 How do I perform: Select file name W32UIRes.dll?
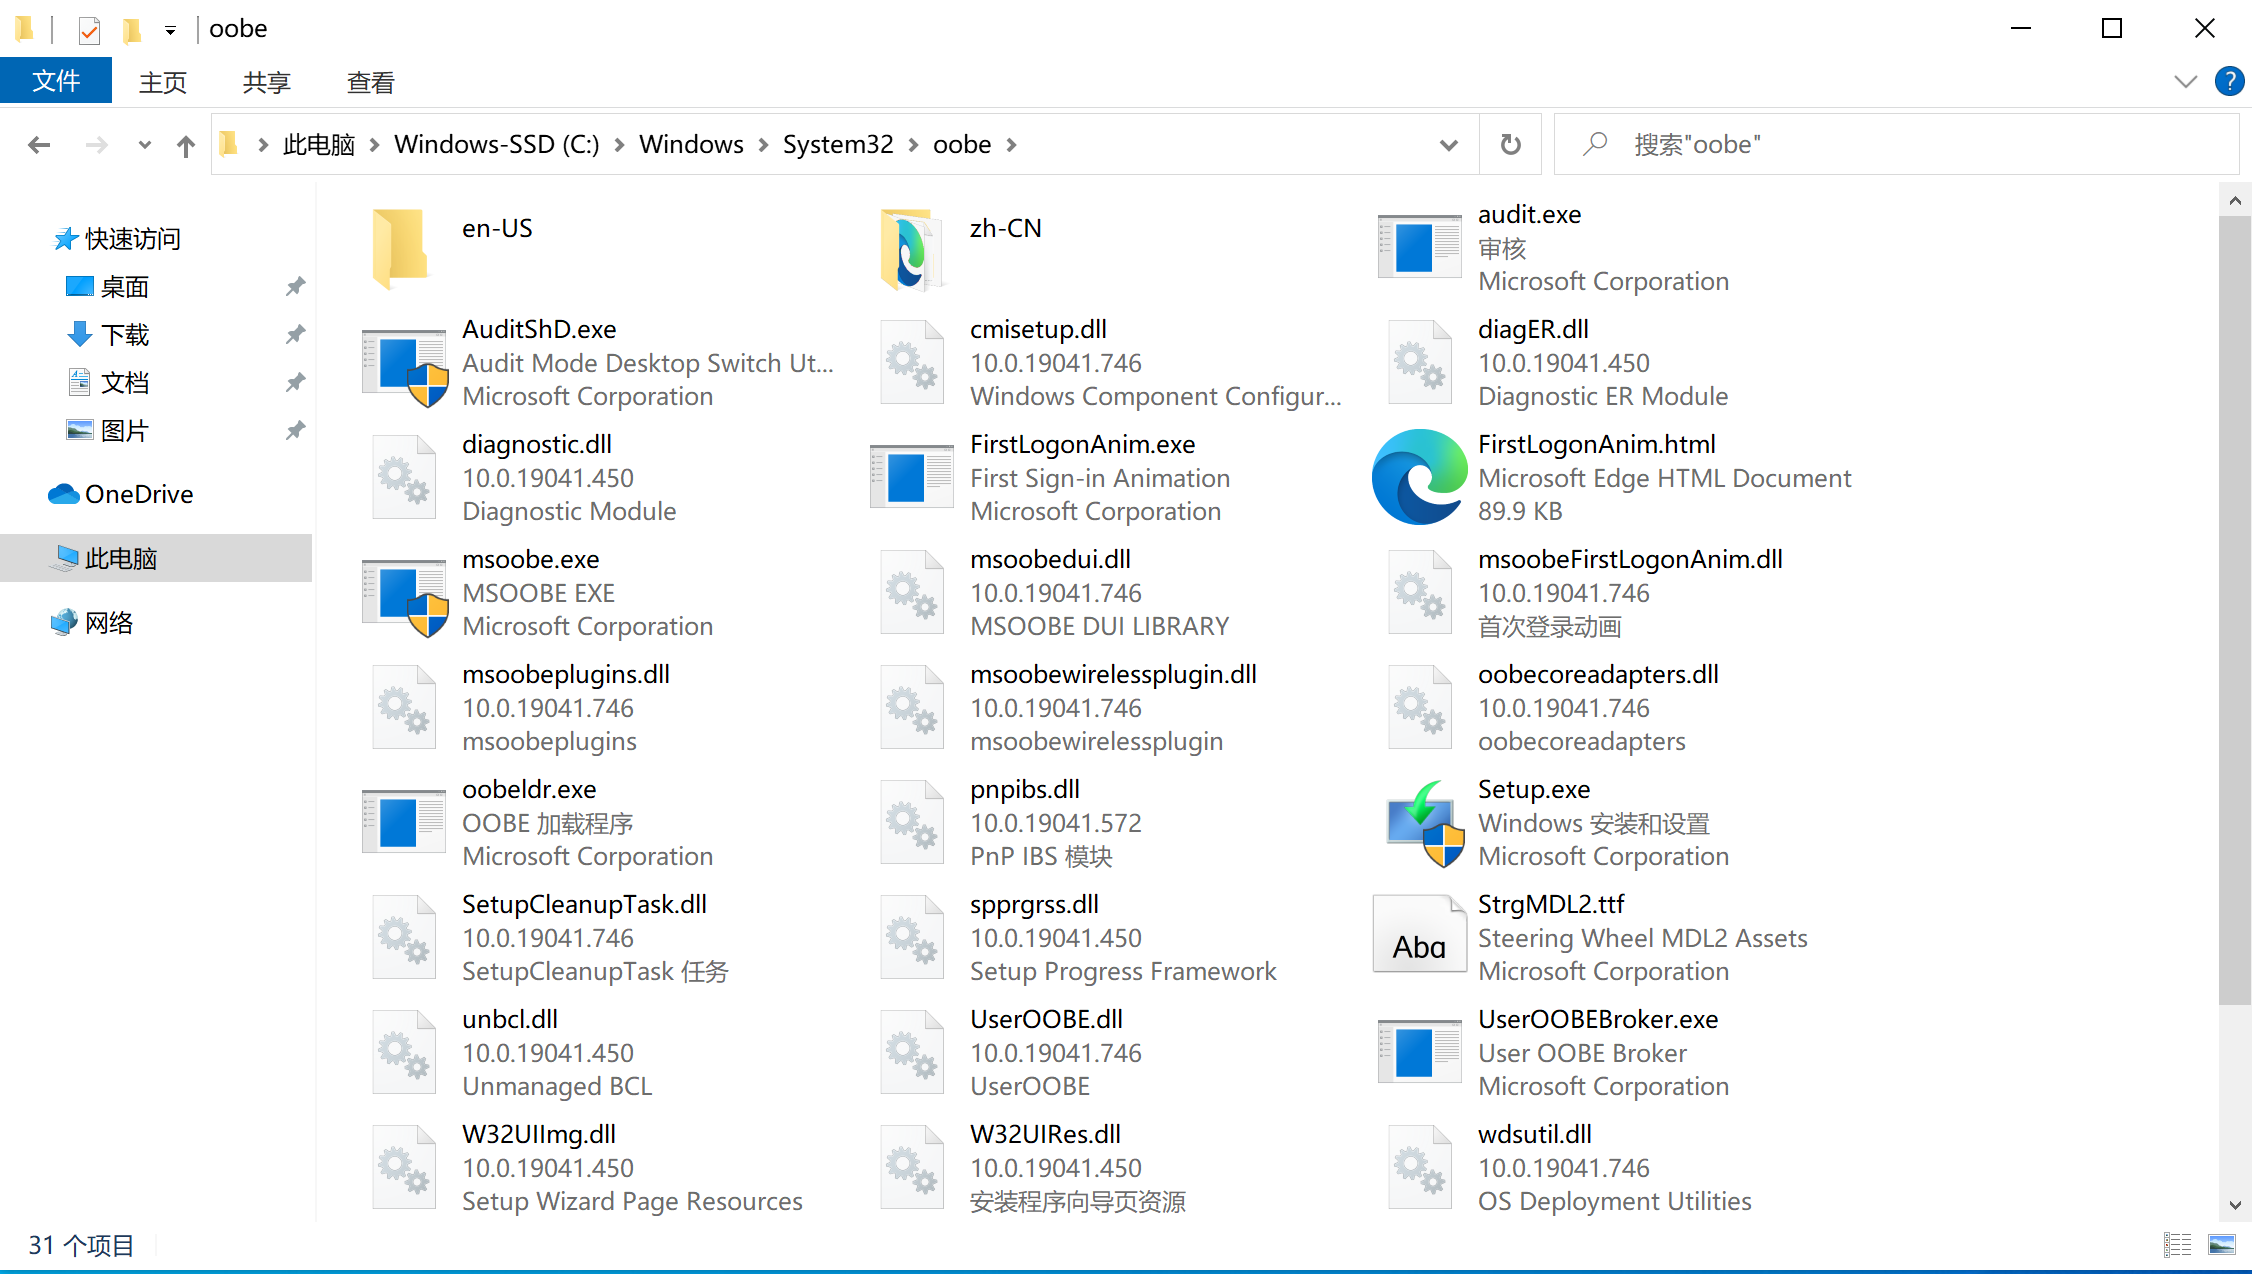(x=1045, y=1134)
